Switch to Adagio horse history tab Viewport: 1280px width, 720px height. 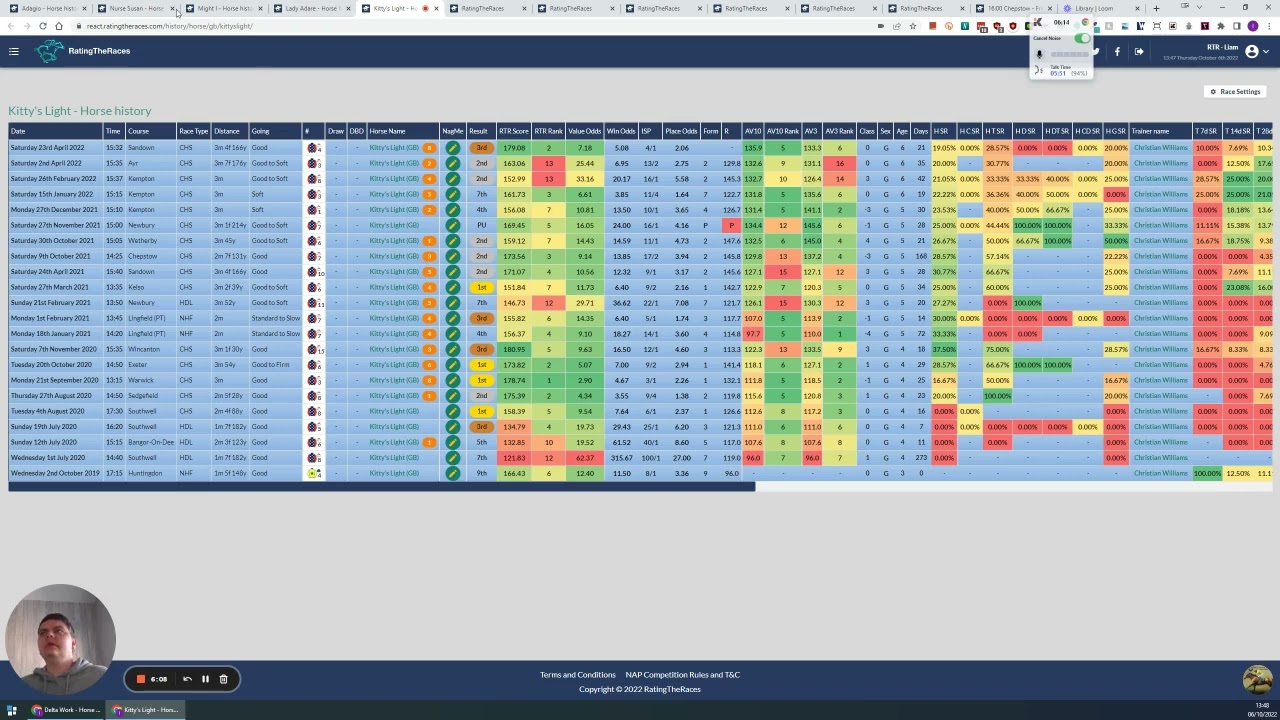pyautogui.click(x=48, y=8)
